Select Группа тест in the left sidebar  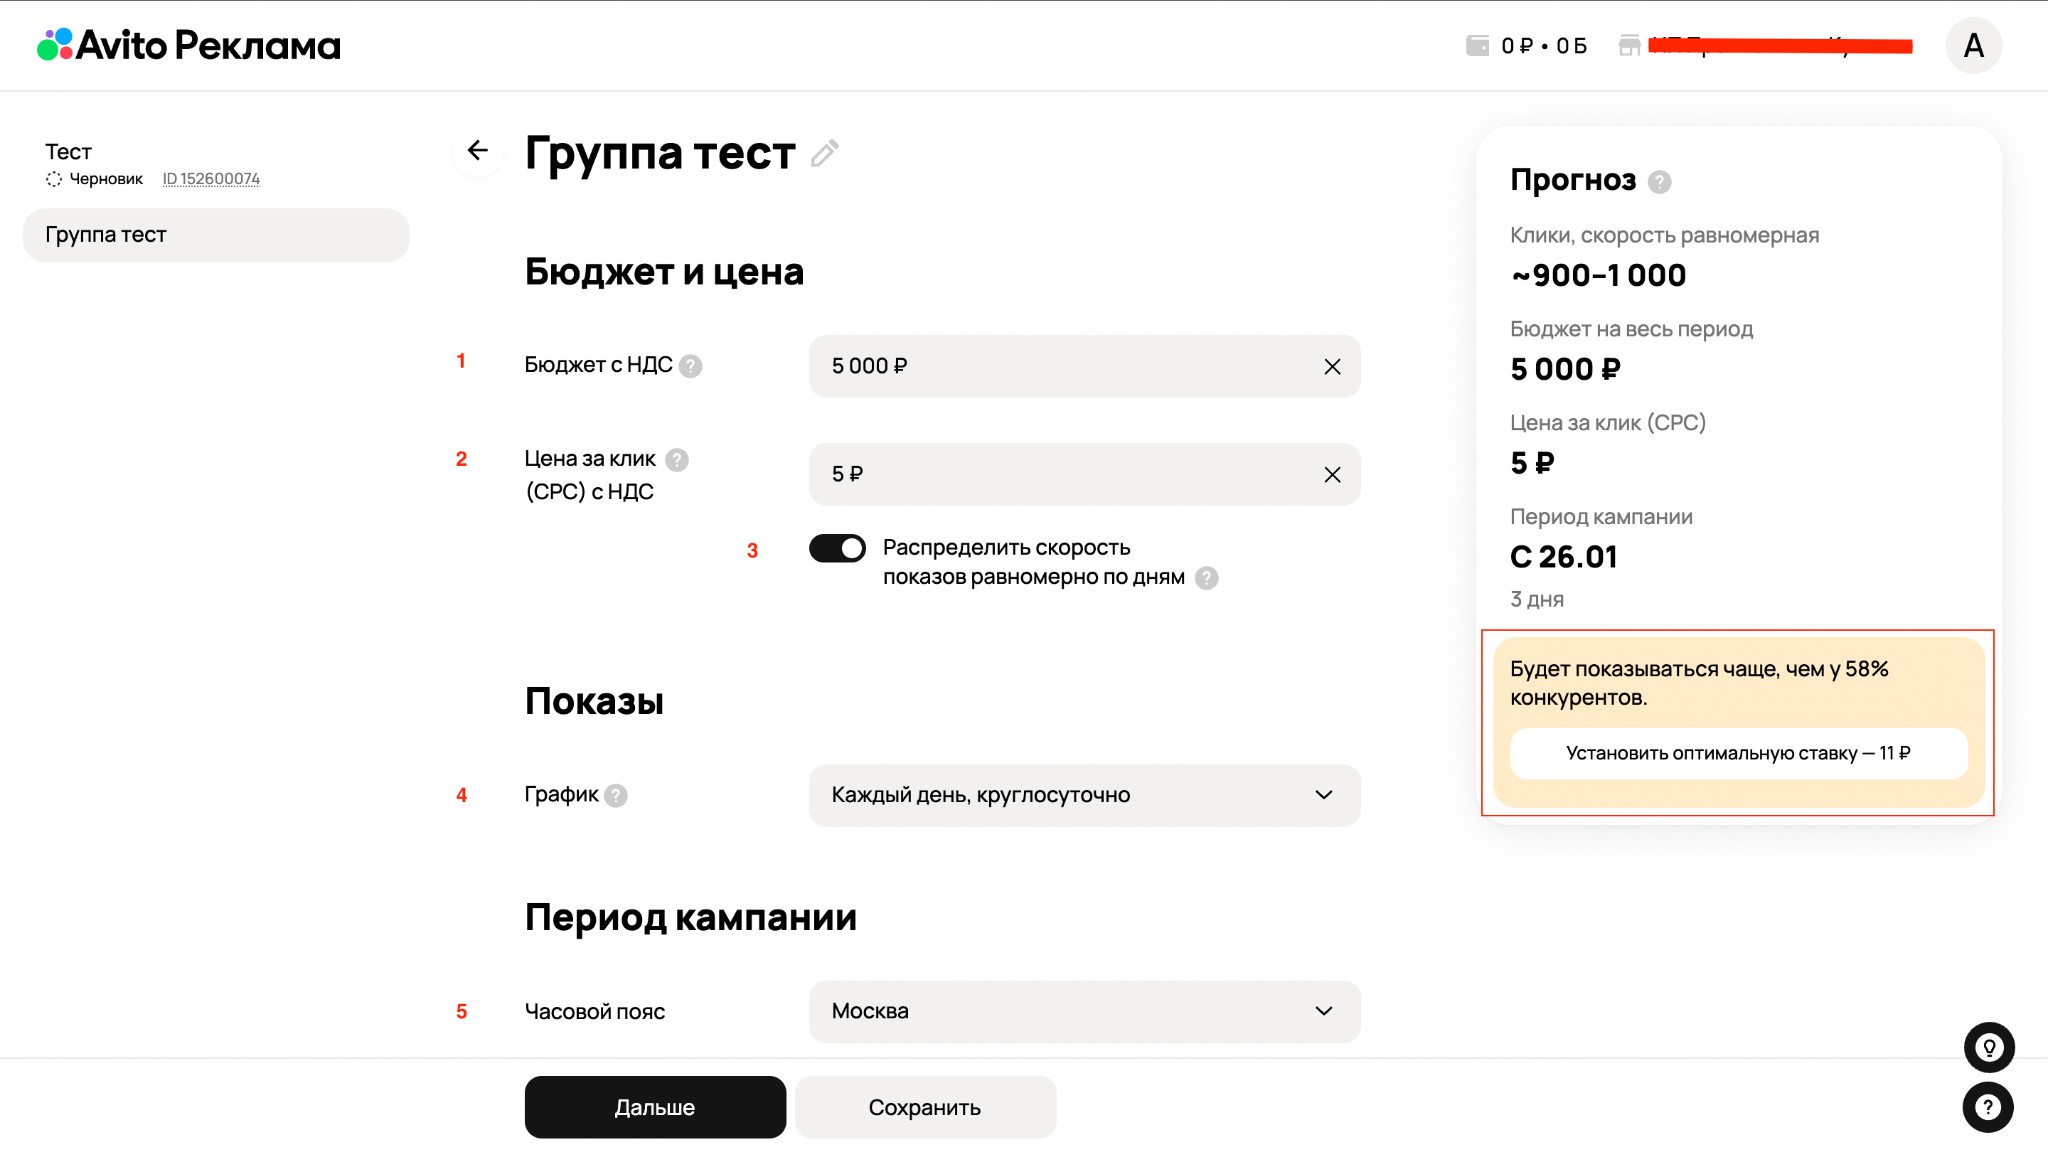point(215,235)
